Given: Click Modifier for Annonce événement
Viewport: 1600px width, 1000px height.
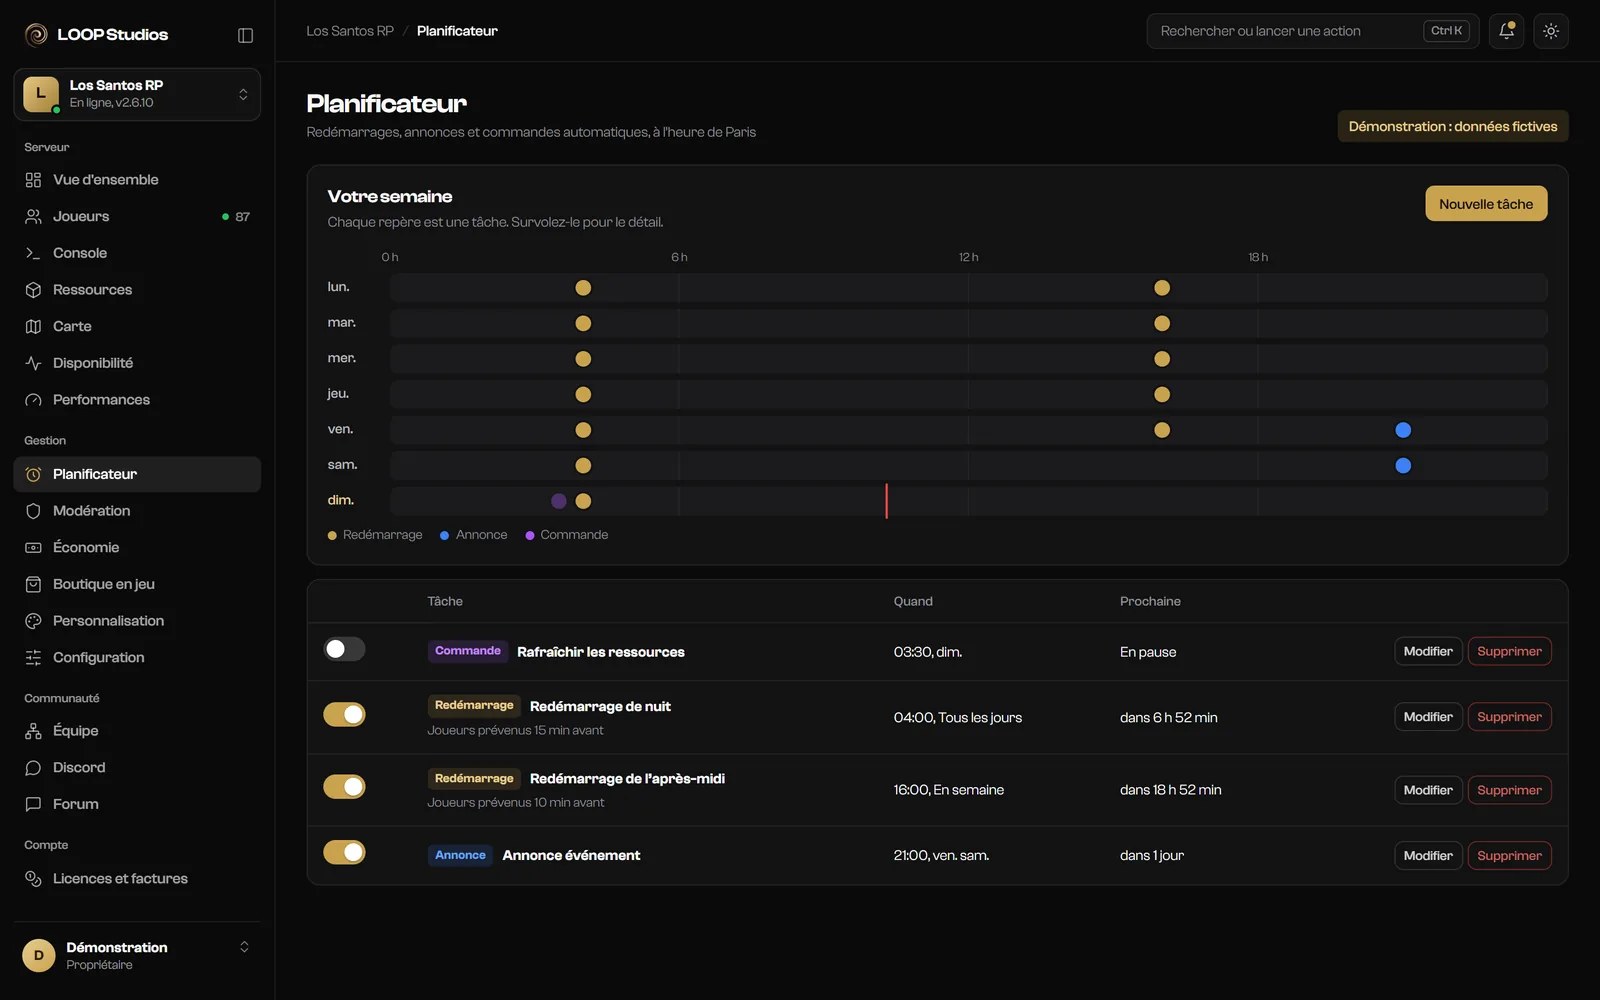Looking at the screenshot, I should (x=1428, y=856).
